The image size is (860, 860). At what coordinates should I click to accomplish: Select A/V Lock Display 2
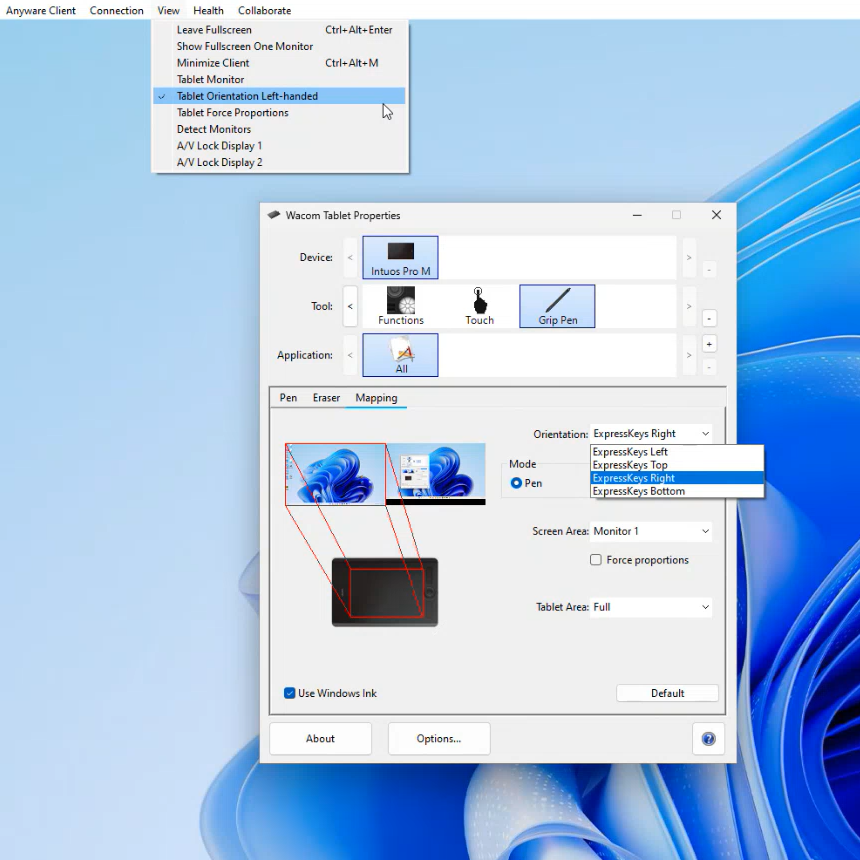pos(279,162)
